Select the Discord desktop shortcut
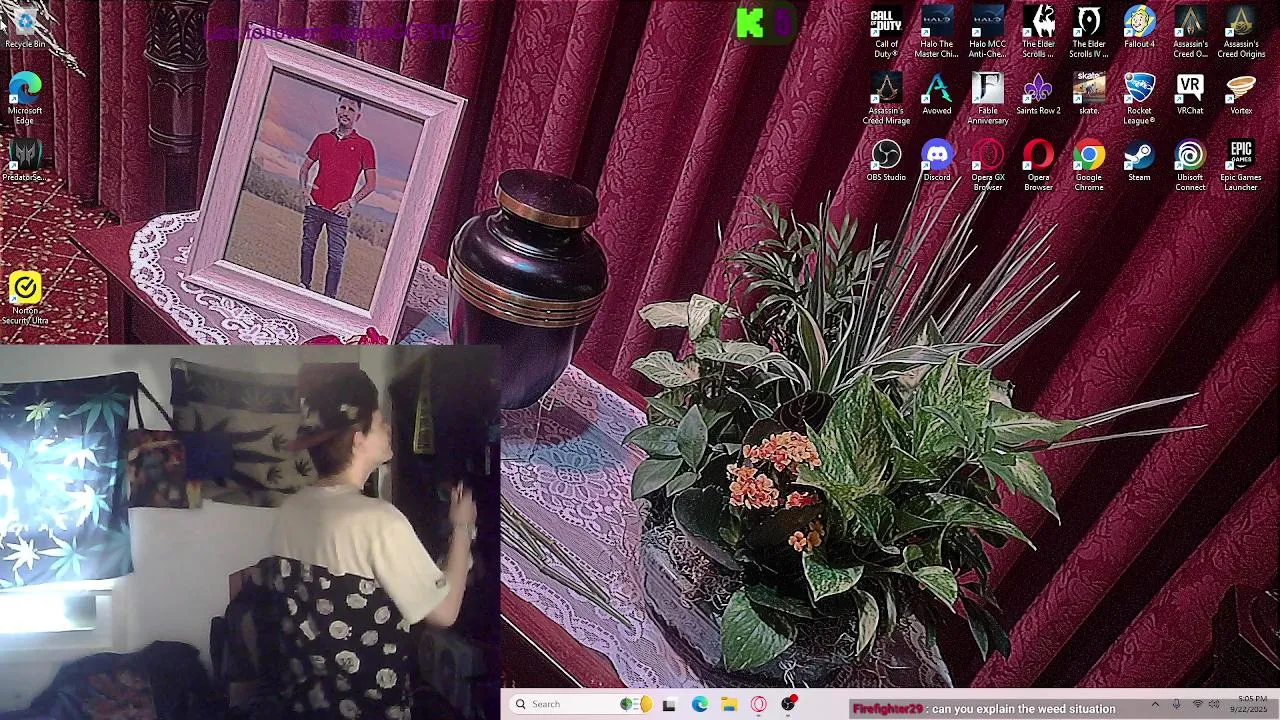 click(937, 161)
